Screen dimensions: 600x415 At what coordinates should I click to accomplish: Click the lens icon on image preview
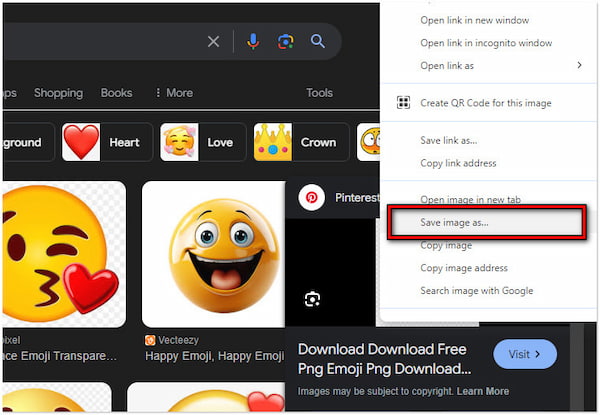coord(312,299)
